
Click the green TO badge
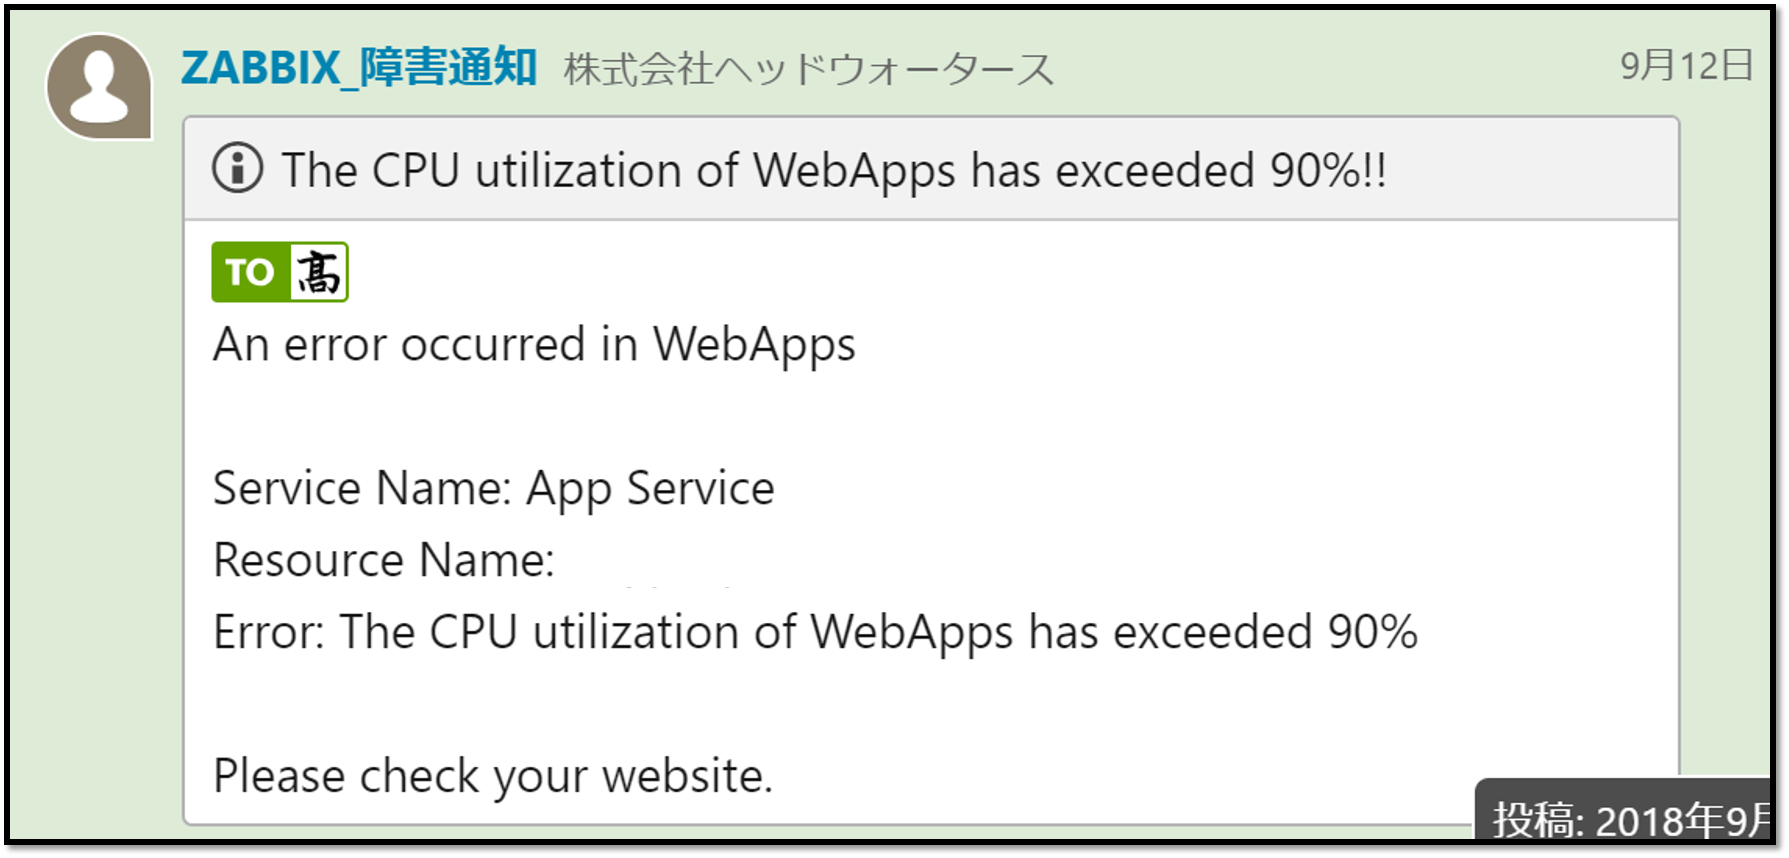(x=250, y=272)
